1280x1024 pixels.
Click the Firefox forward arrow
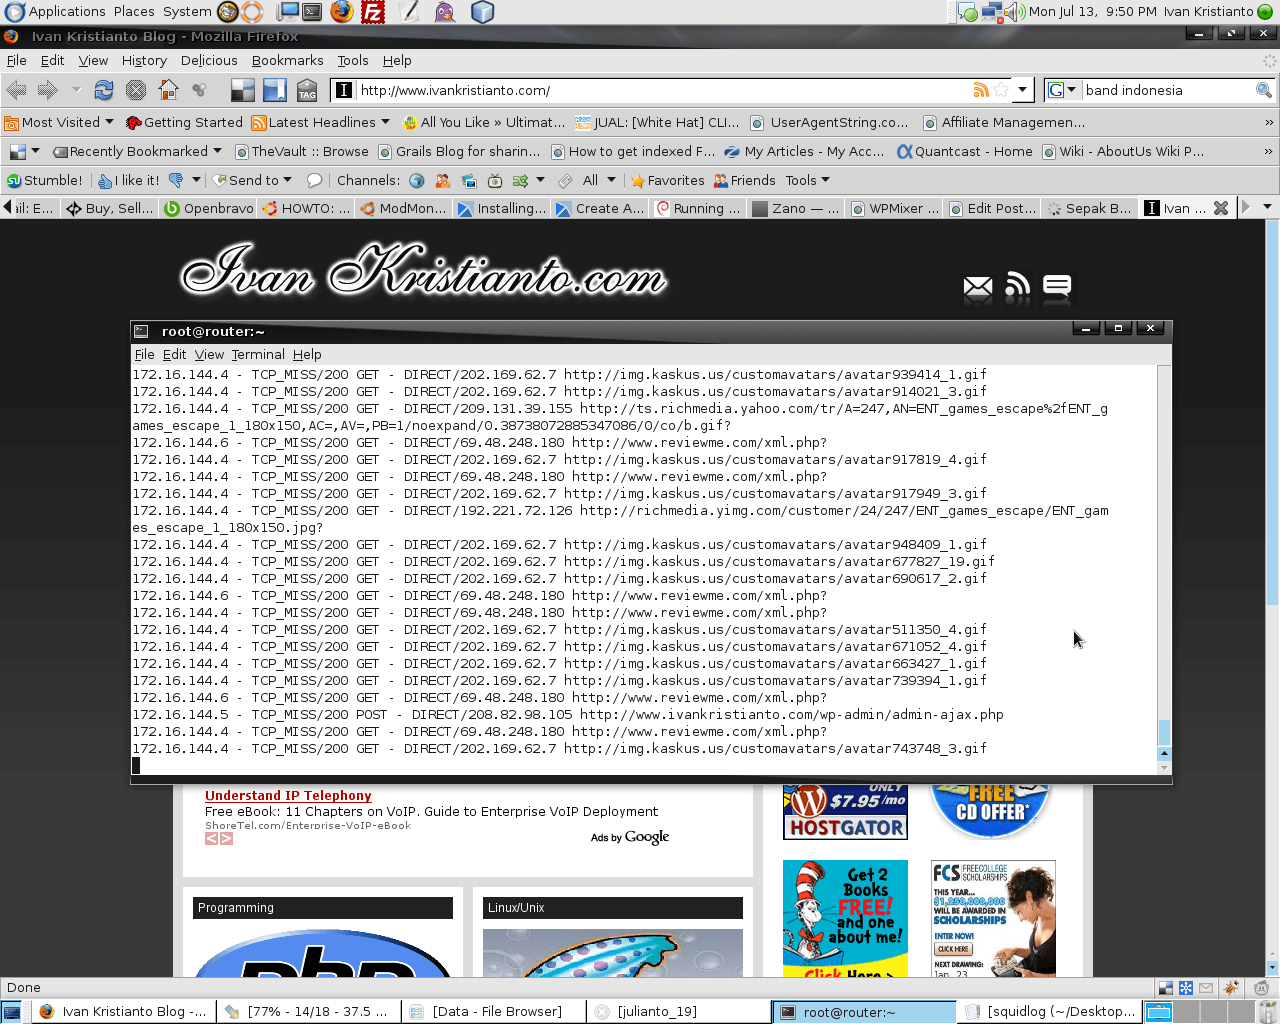click(47, 90)
